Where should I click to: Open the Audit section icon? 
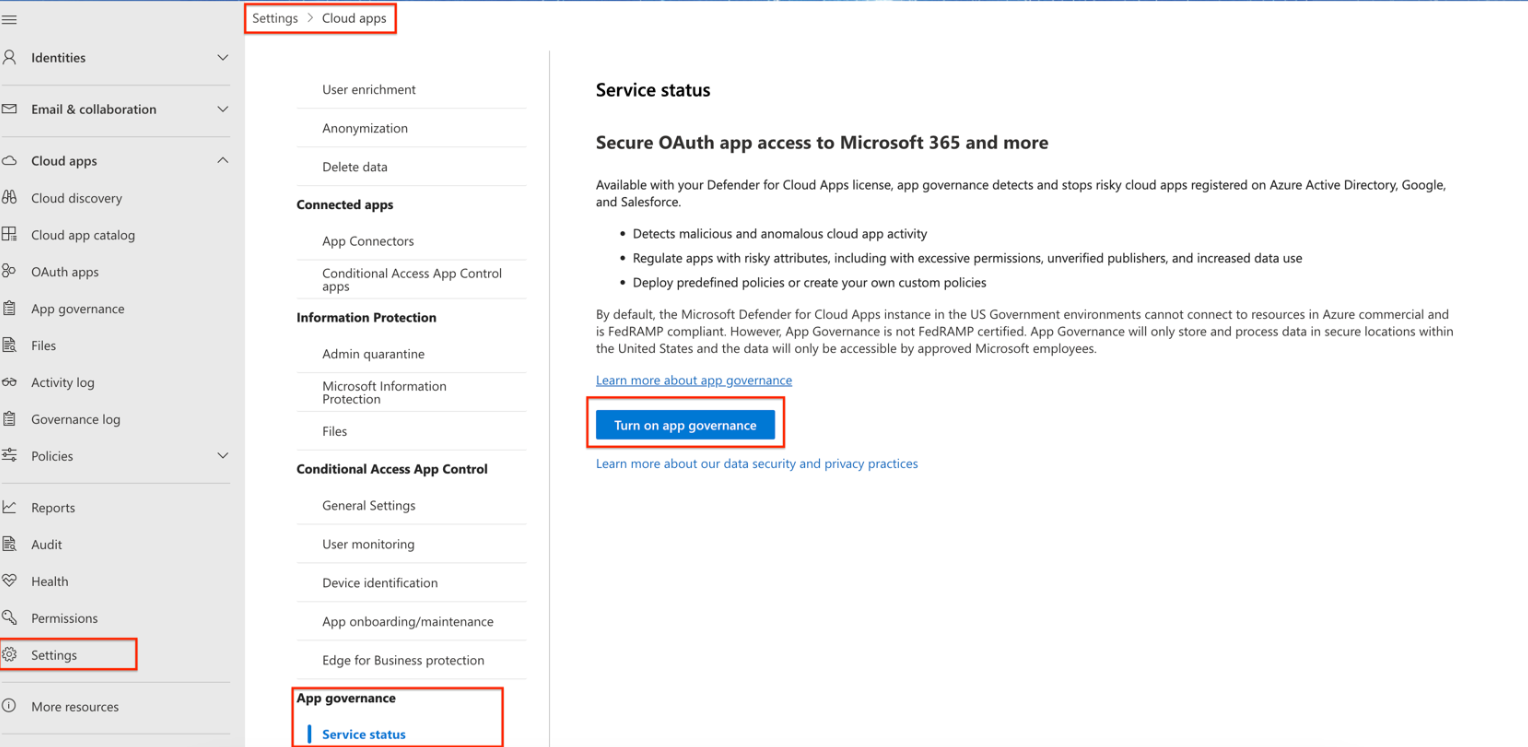click(12, 544)
